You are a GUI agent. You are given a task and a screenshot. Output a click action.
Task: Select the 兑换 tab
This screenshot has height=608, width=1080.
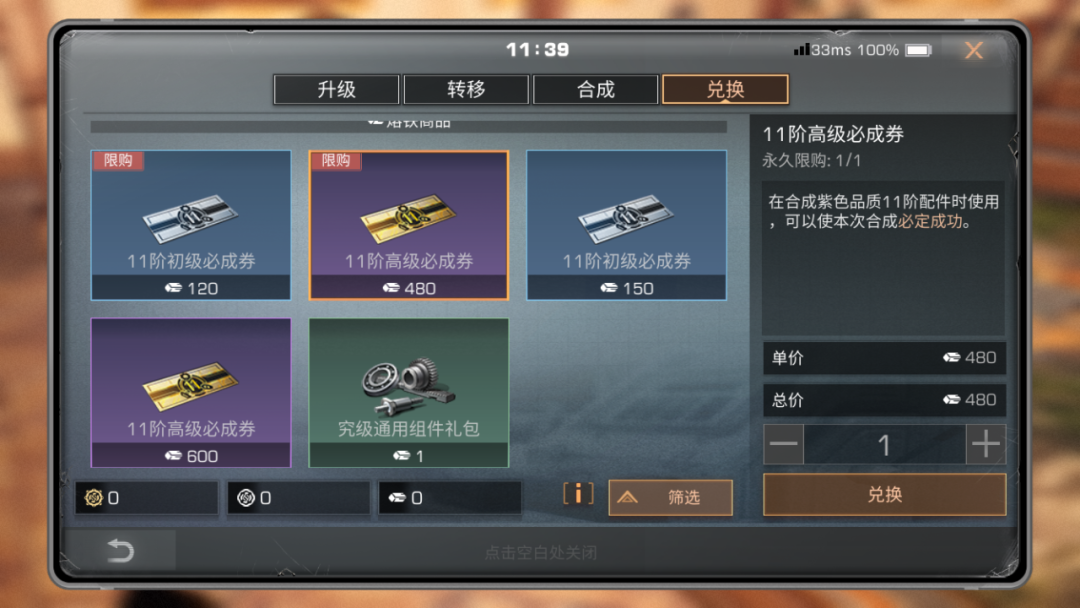[725, 90]
